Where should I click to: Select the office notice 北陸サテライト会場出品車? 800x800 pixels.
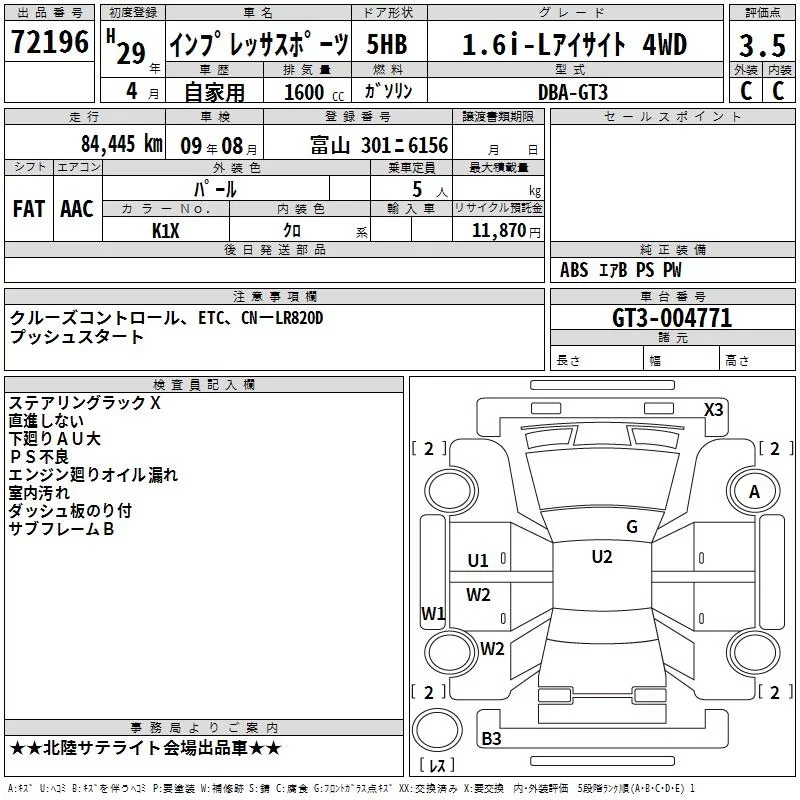(145, 748)
